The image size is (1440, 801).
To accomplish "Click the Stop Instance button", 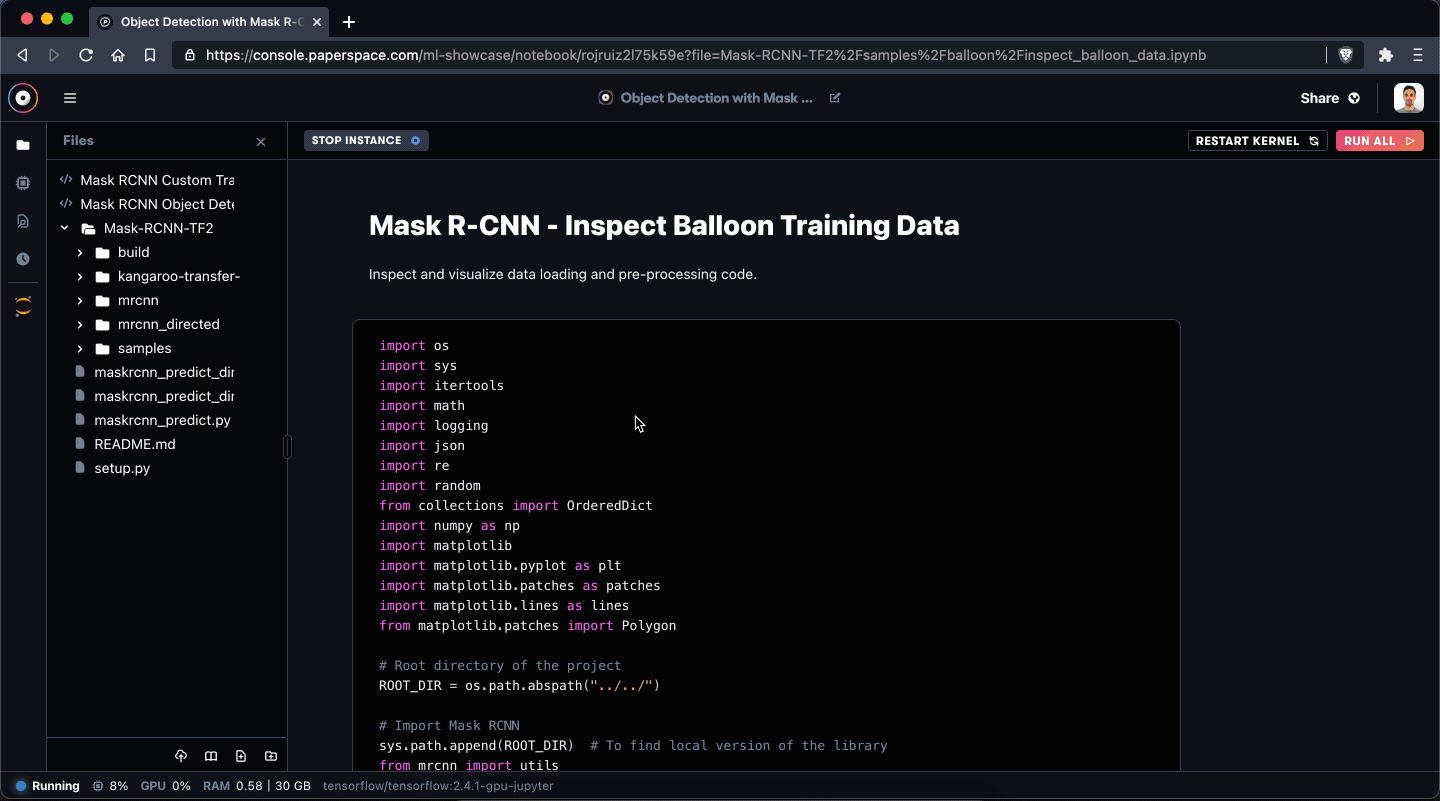I will click(366, 141).
